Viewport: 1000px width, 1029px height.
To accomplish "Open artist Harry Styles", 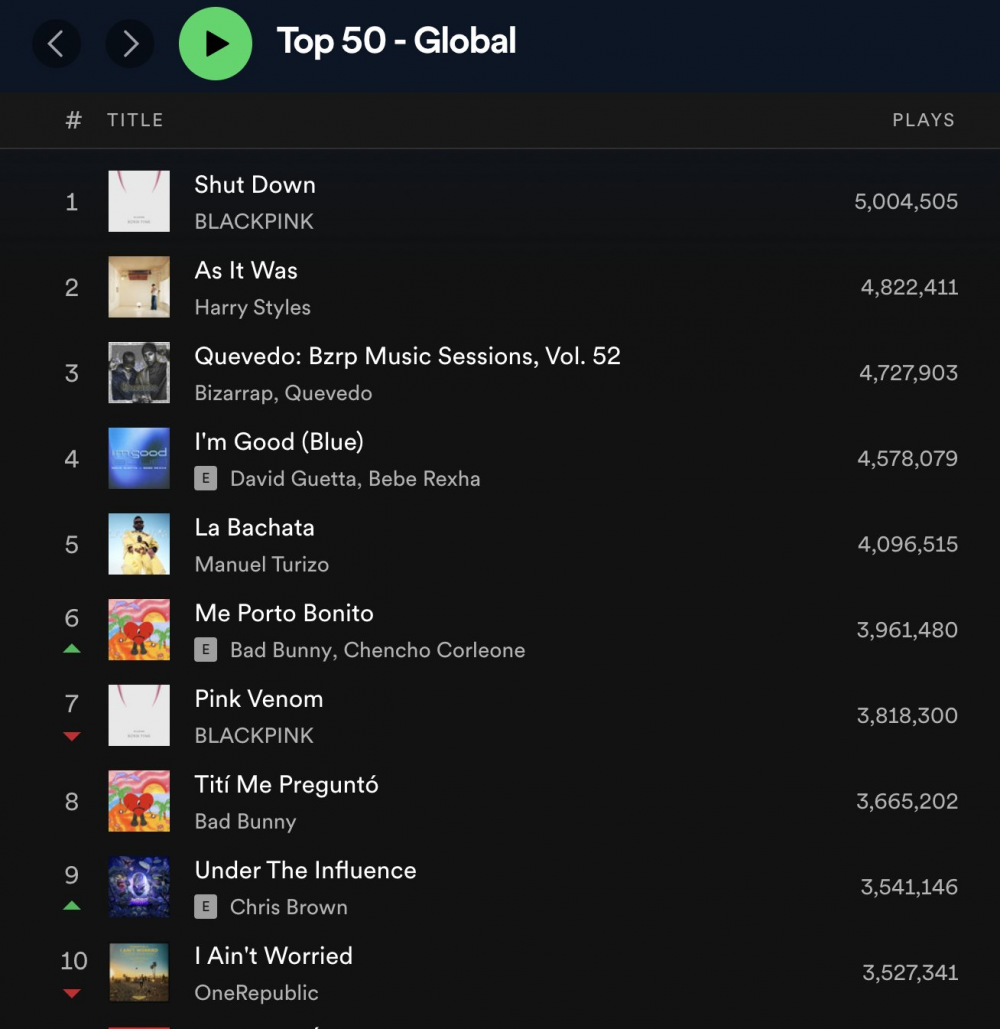I will tap(253, 308).
